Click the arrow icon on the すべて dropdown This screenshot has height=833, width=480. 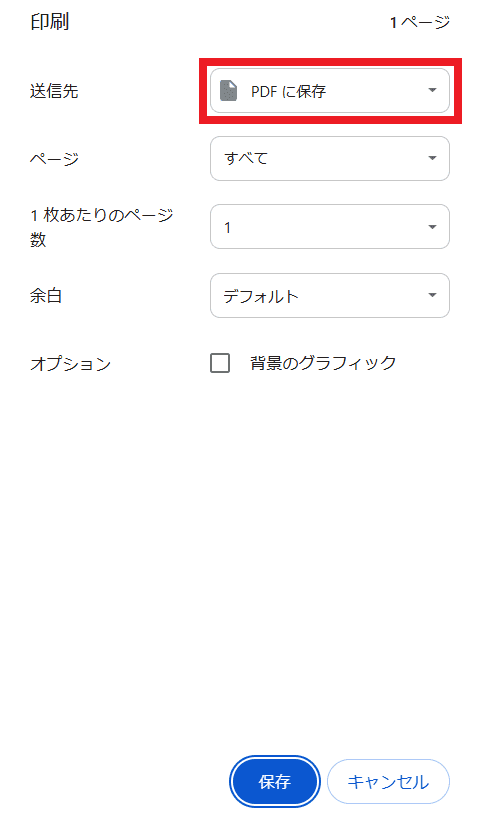[x=432, y=158]
